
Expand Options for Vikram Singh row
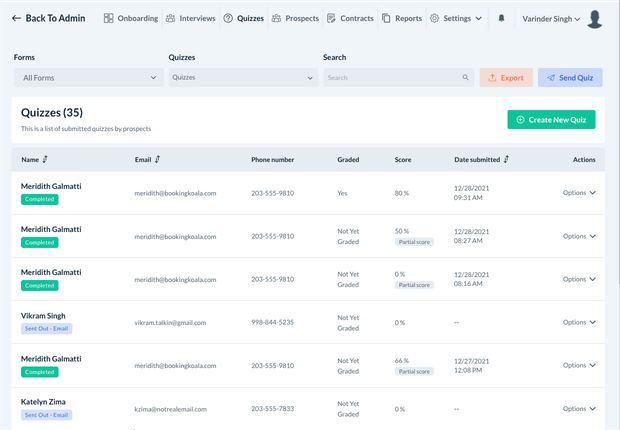click(x=579, y=322)
